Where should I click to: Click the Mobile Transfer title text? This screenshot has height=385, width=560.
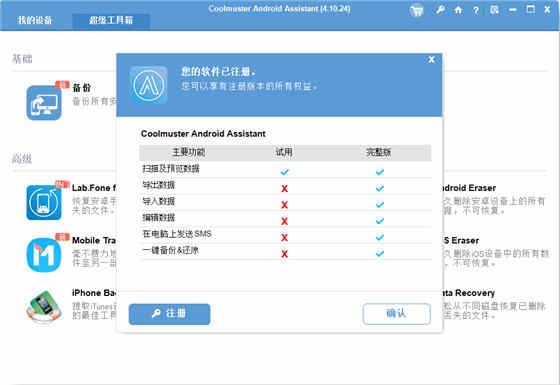94,240
